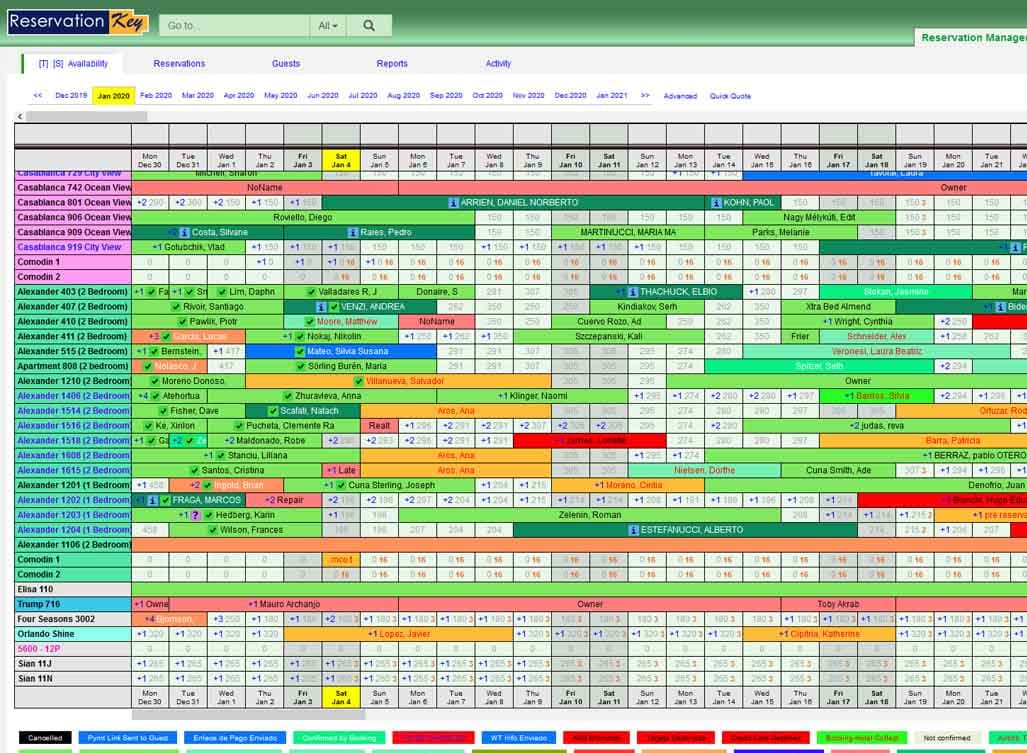Click question mark icon next to Hedberg, Karin
Image resolution: width=1027 pixels, height=753 pixels.
(196, 516)
